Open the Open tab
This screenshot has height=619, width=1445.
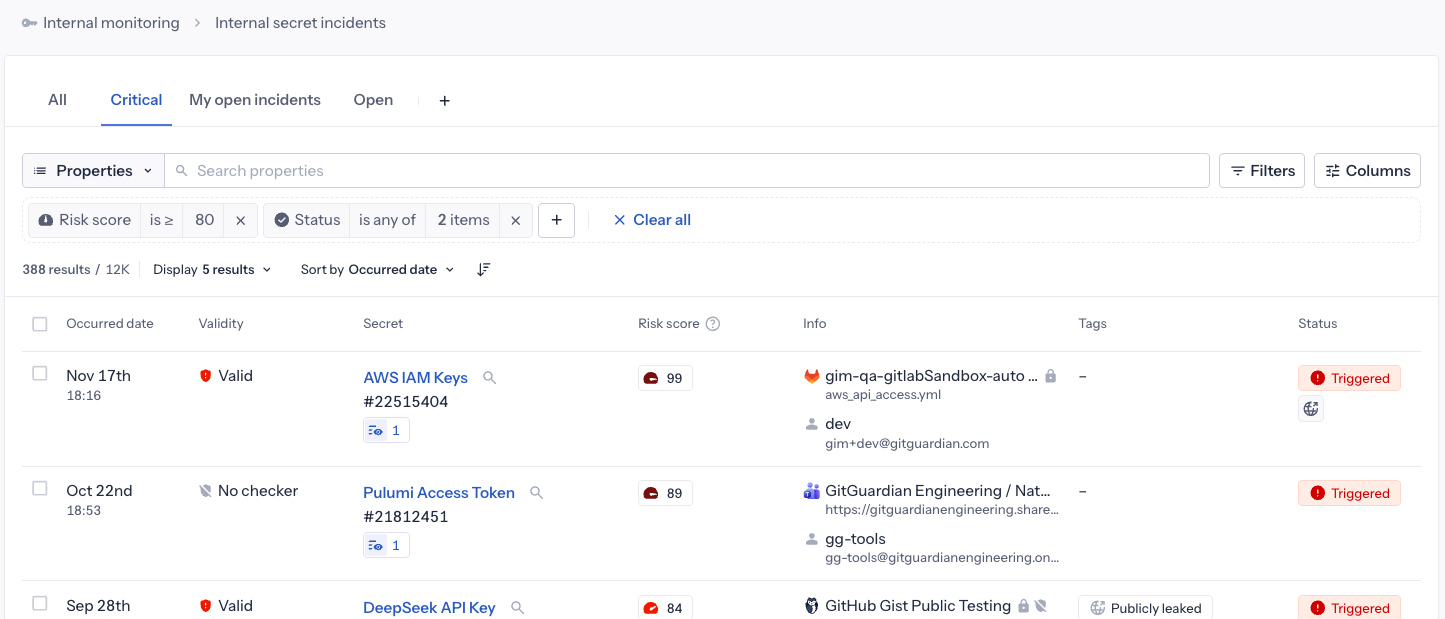coord(373,100)
